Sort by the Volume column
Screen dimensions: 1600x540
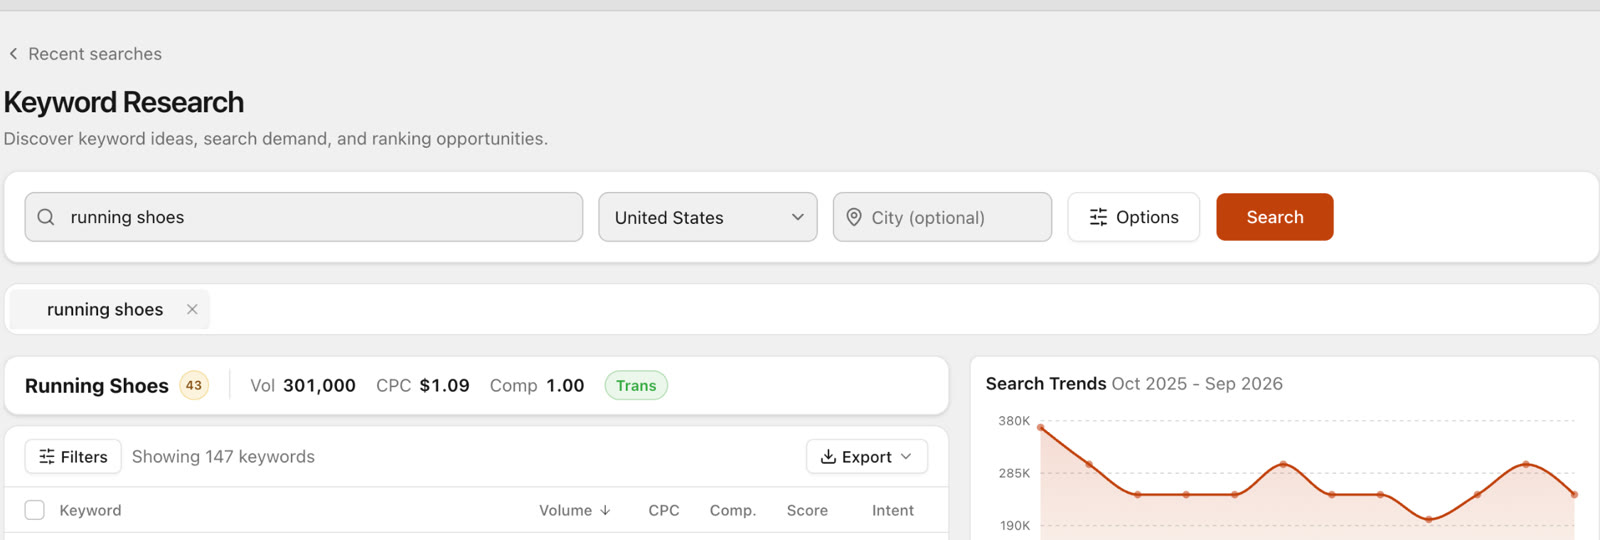coord(574,510)
